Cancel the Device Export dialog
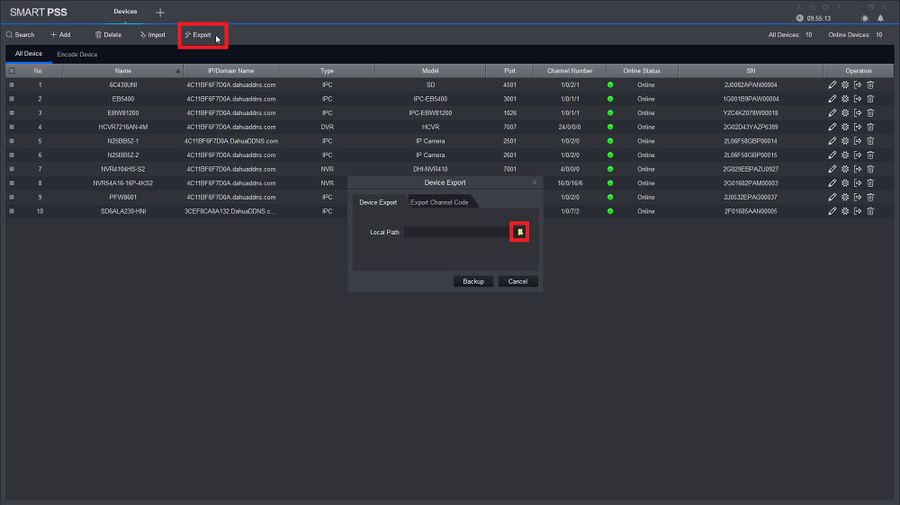Screen dimensions: 900x505 pyautogui.click(x=517, y=281)
